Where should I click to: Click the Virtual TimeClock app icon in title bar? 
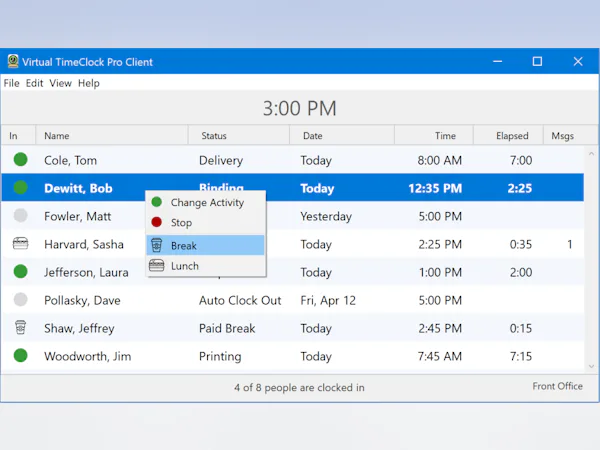[x=13, y=61]
